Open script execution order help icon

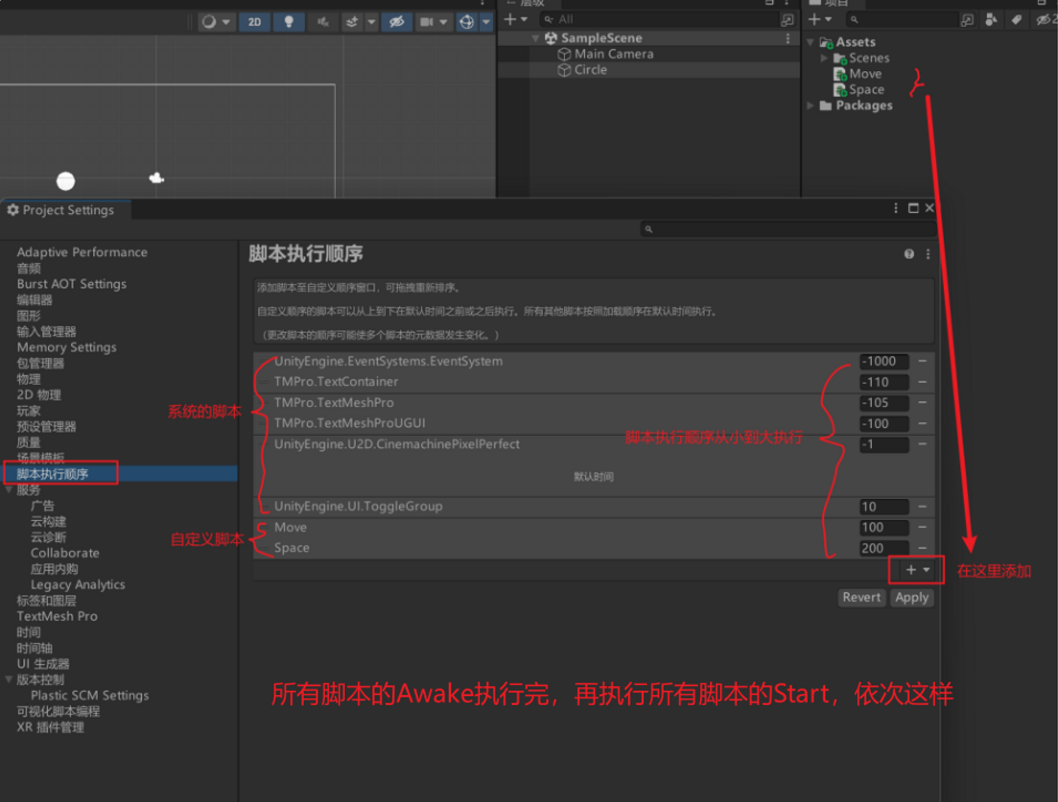point(909,254)
